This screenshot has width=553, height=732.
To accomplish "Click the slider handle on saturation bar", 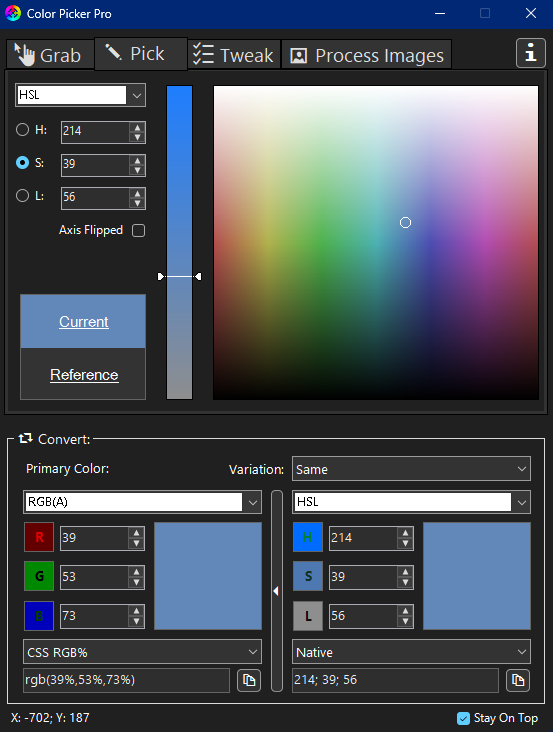I will coord(180,276).
